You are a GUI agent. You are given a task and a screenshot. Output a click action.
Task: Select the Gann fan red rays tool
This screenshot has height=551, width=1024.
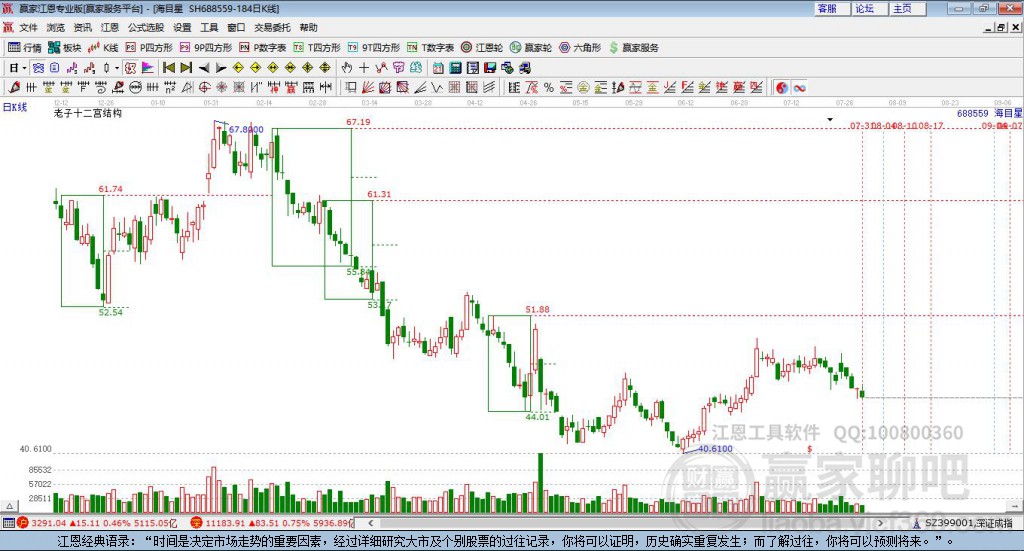pyautogui.click(x=368, y=87)
